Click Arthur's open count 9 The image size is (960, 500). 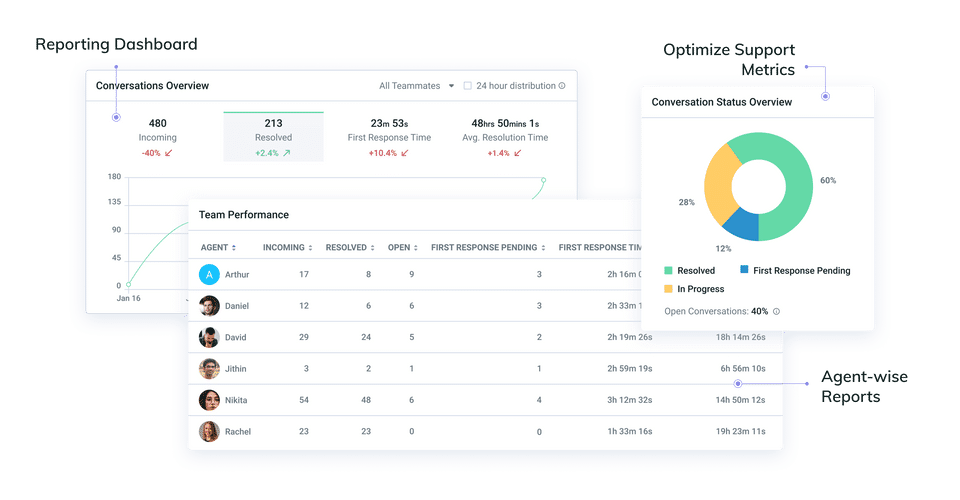coord(411,275)
